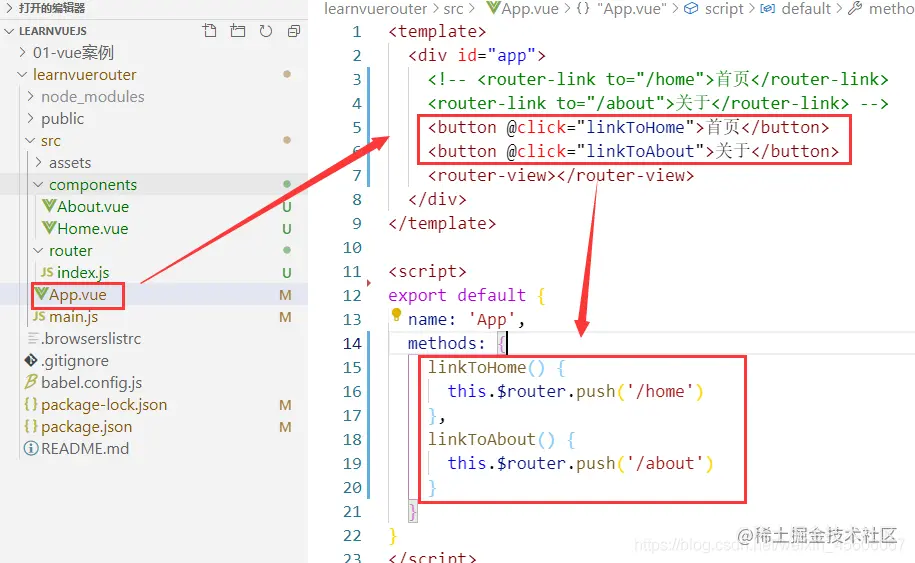Click the New Folder icon in explorer header
Screen dimensions: 915x563
tap(238, 31)
